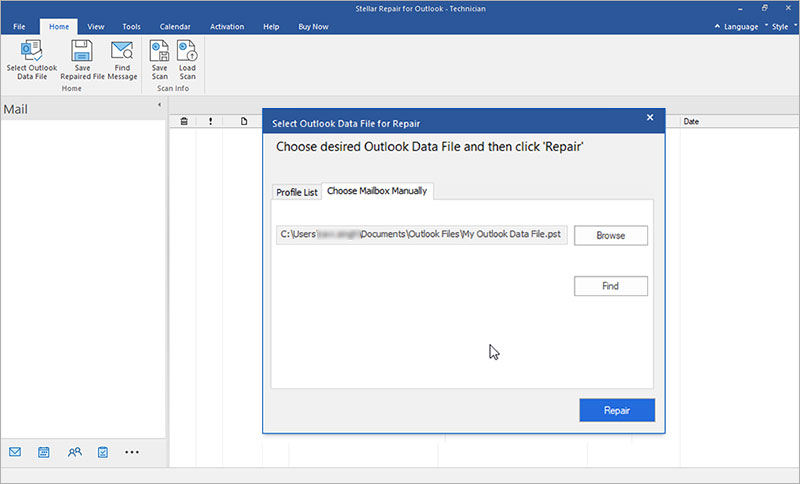800x484 pixels.
Task: Open Contacts view icon
Action: click(x=74, y=452)
